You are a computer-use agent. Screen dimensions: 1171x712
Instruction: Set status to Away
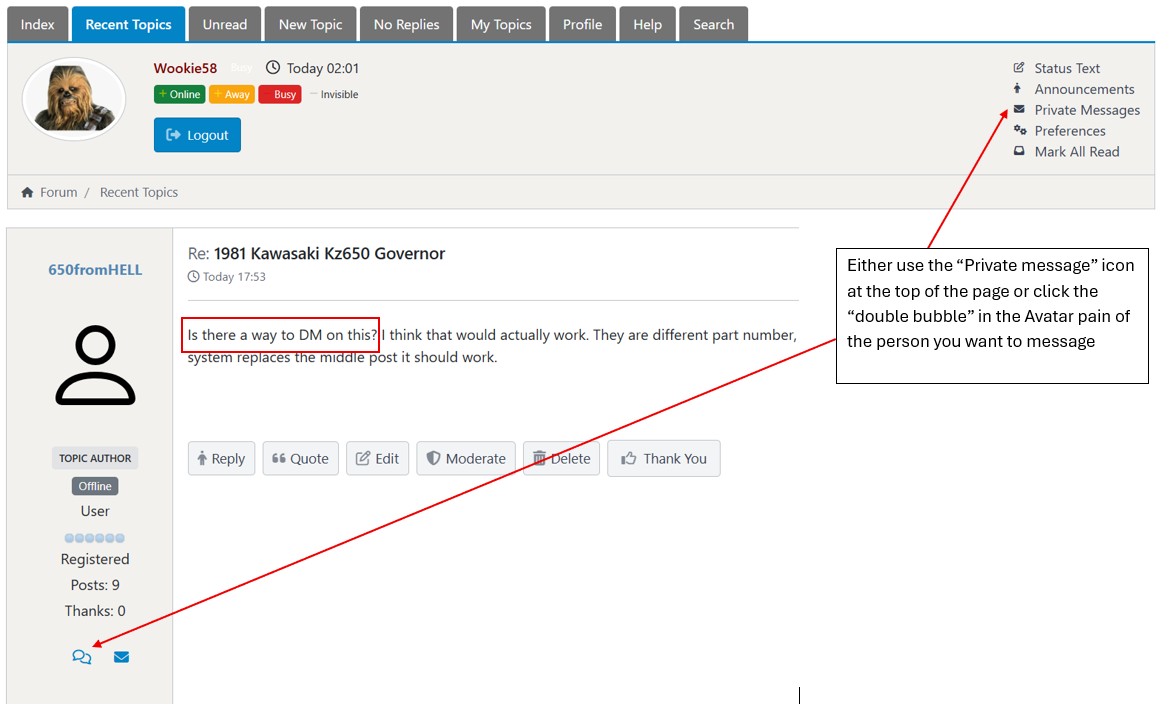click(231, 94)
